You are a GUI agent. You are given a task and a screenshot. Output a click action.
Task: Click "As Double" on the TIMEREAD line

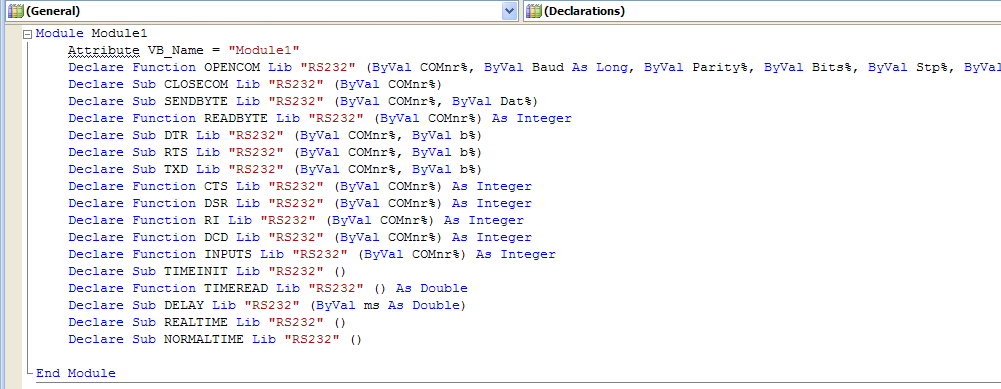coord(432,288)
